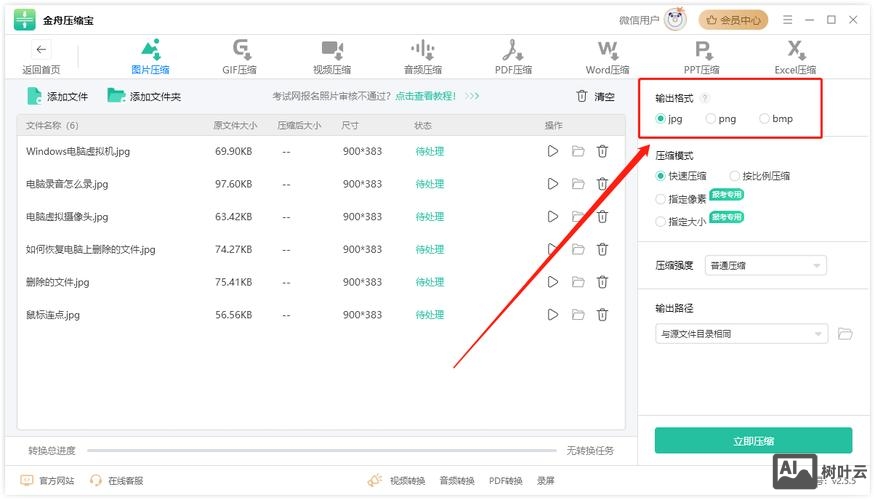The height and width of the screenshot is (500, 875).
Task: Open output folder for Windows电脑虚拟机.jpg
Action: [578, 151]
